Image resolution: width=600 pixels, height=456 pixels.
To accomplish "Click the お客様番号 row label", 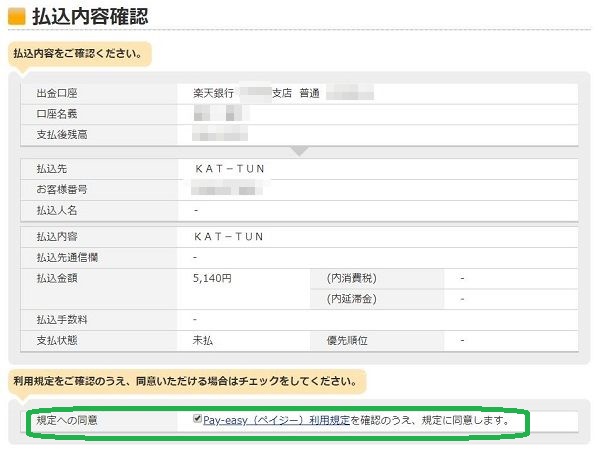I will click(62, 189).
